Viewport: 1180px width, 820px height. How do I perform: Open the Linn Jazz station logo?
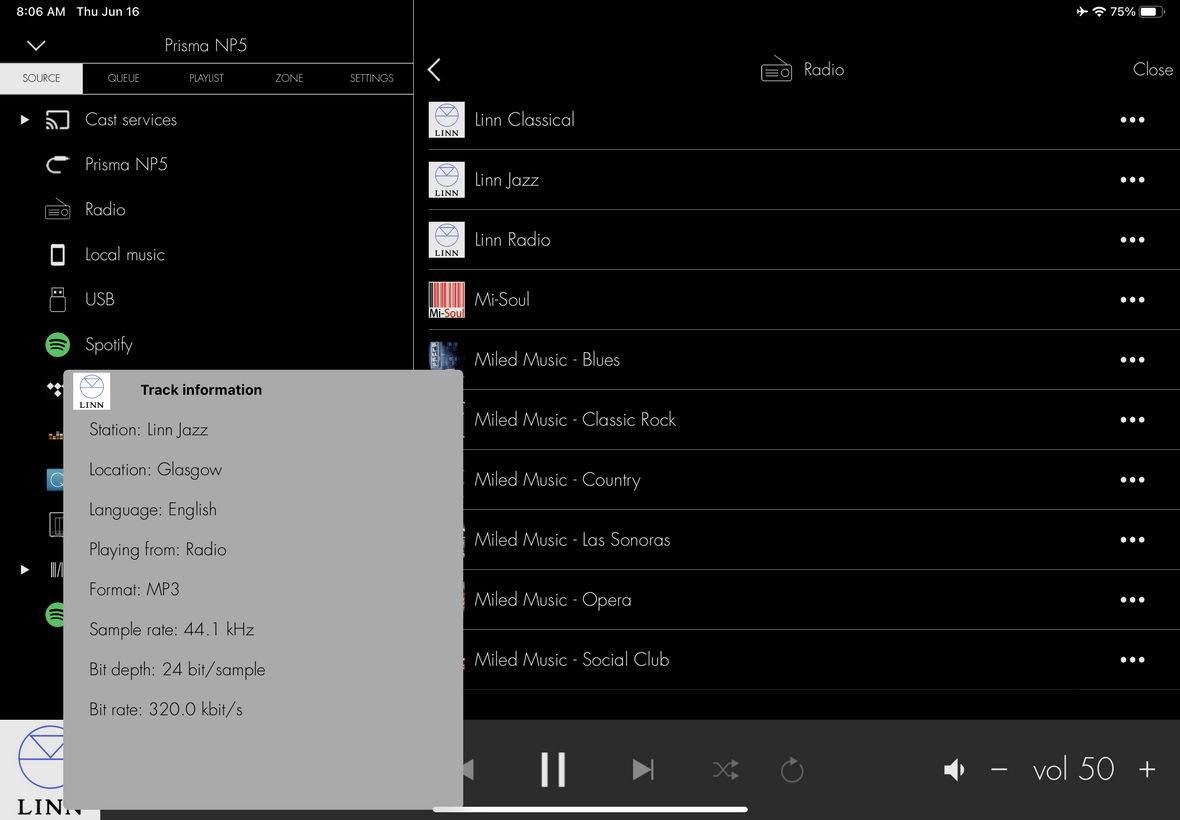coord(446,180)
